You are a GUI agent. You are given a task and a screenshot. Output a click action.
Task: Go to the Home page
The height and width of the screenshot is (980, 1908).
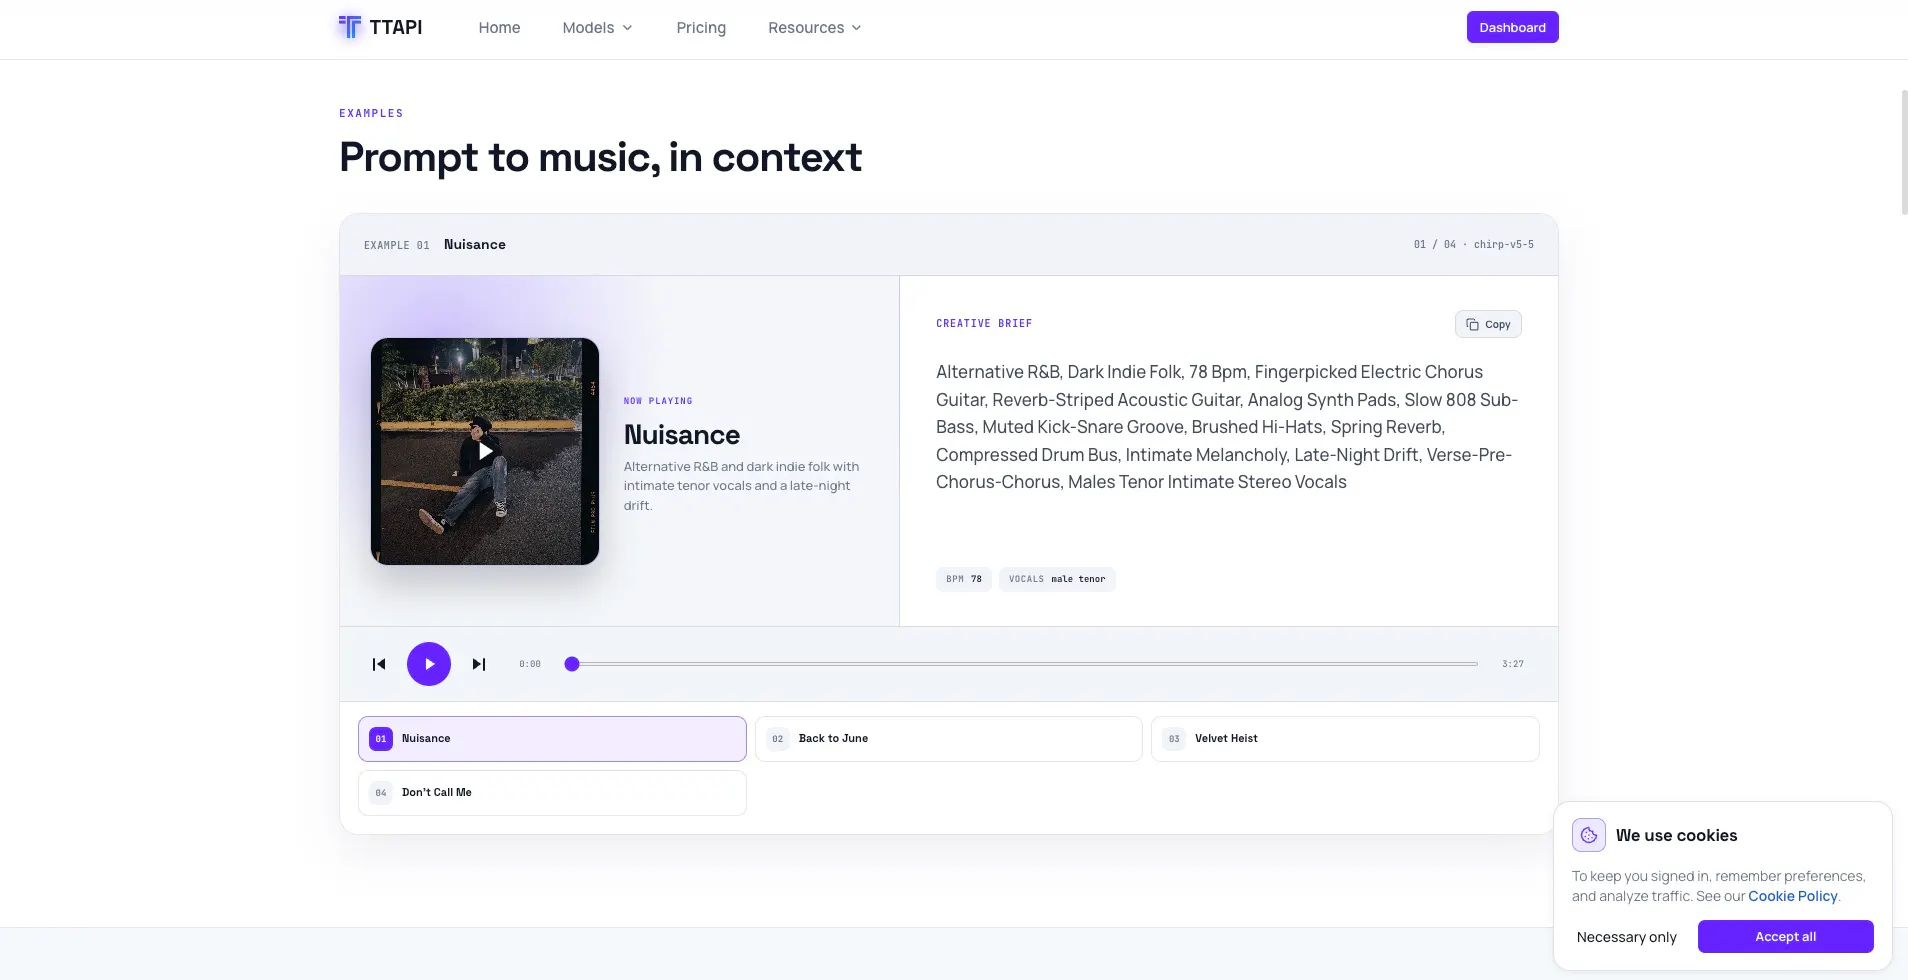tap(499, 28)
